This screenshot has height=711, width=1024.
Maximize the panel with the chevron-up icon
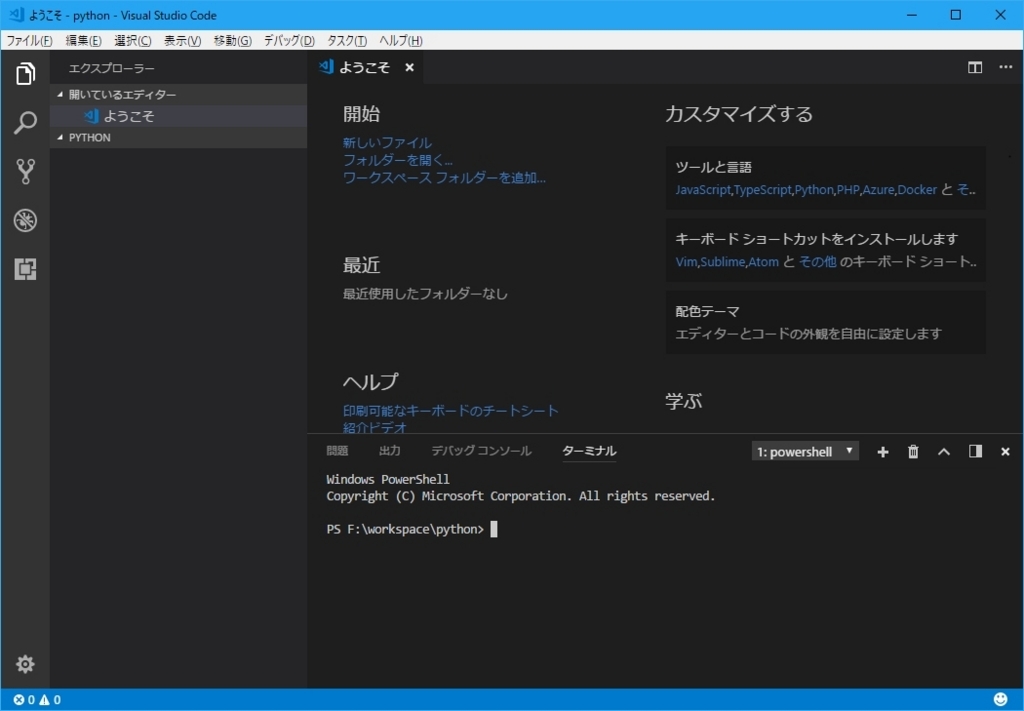point(944,452)
